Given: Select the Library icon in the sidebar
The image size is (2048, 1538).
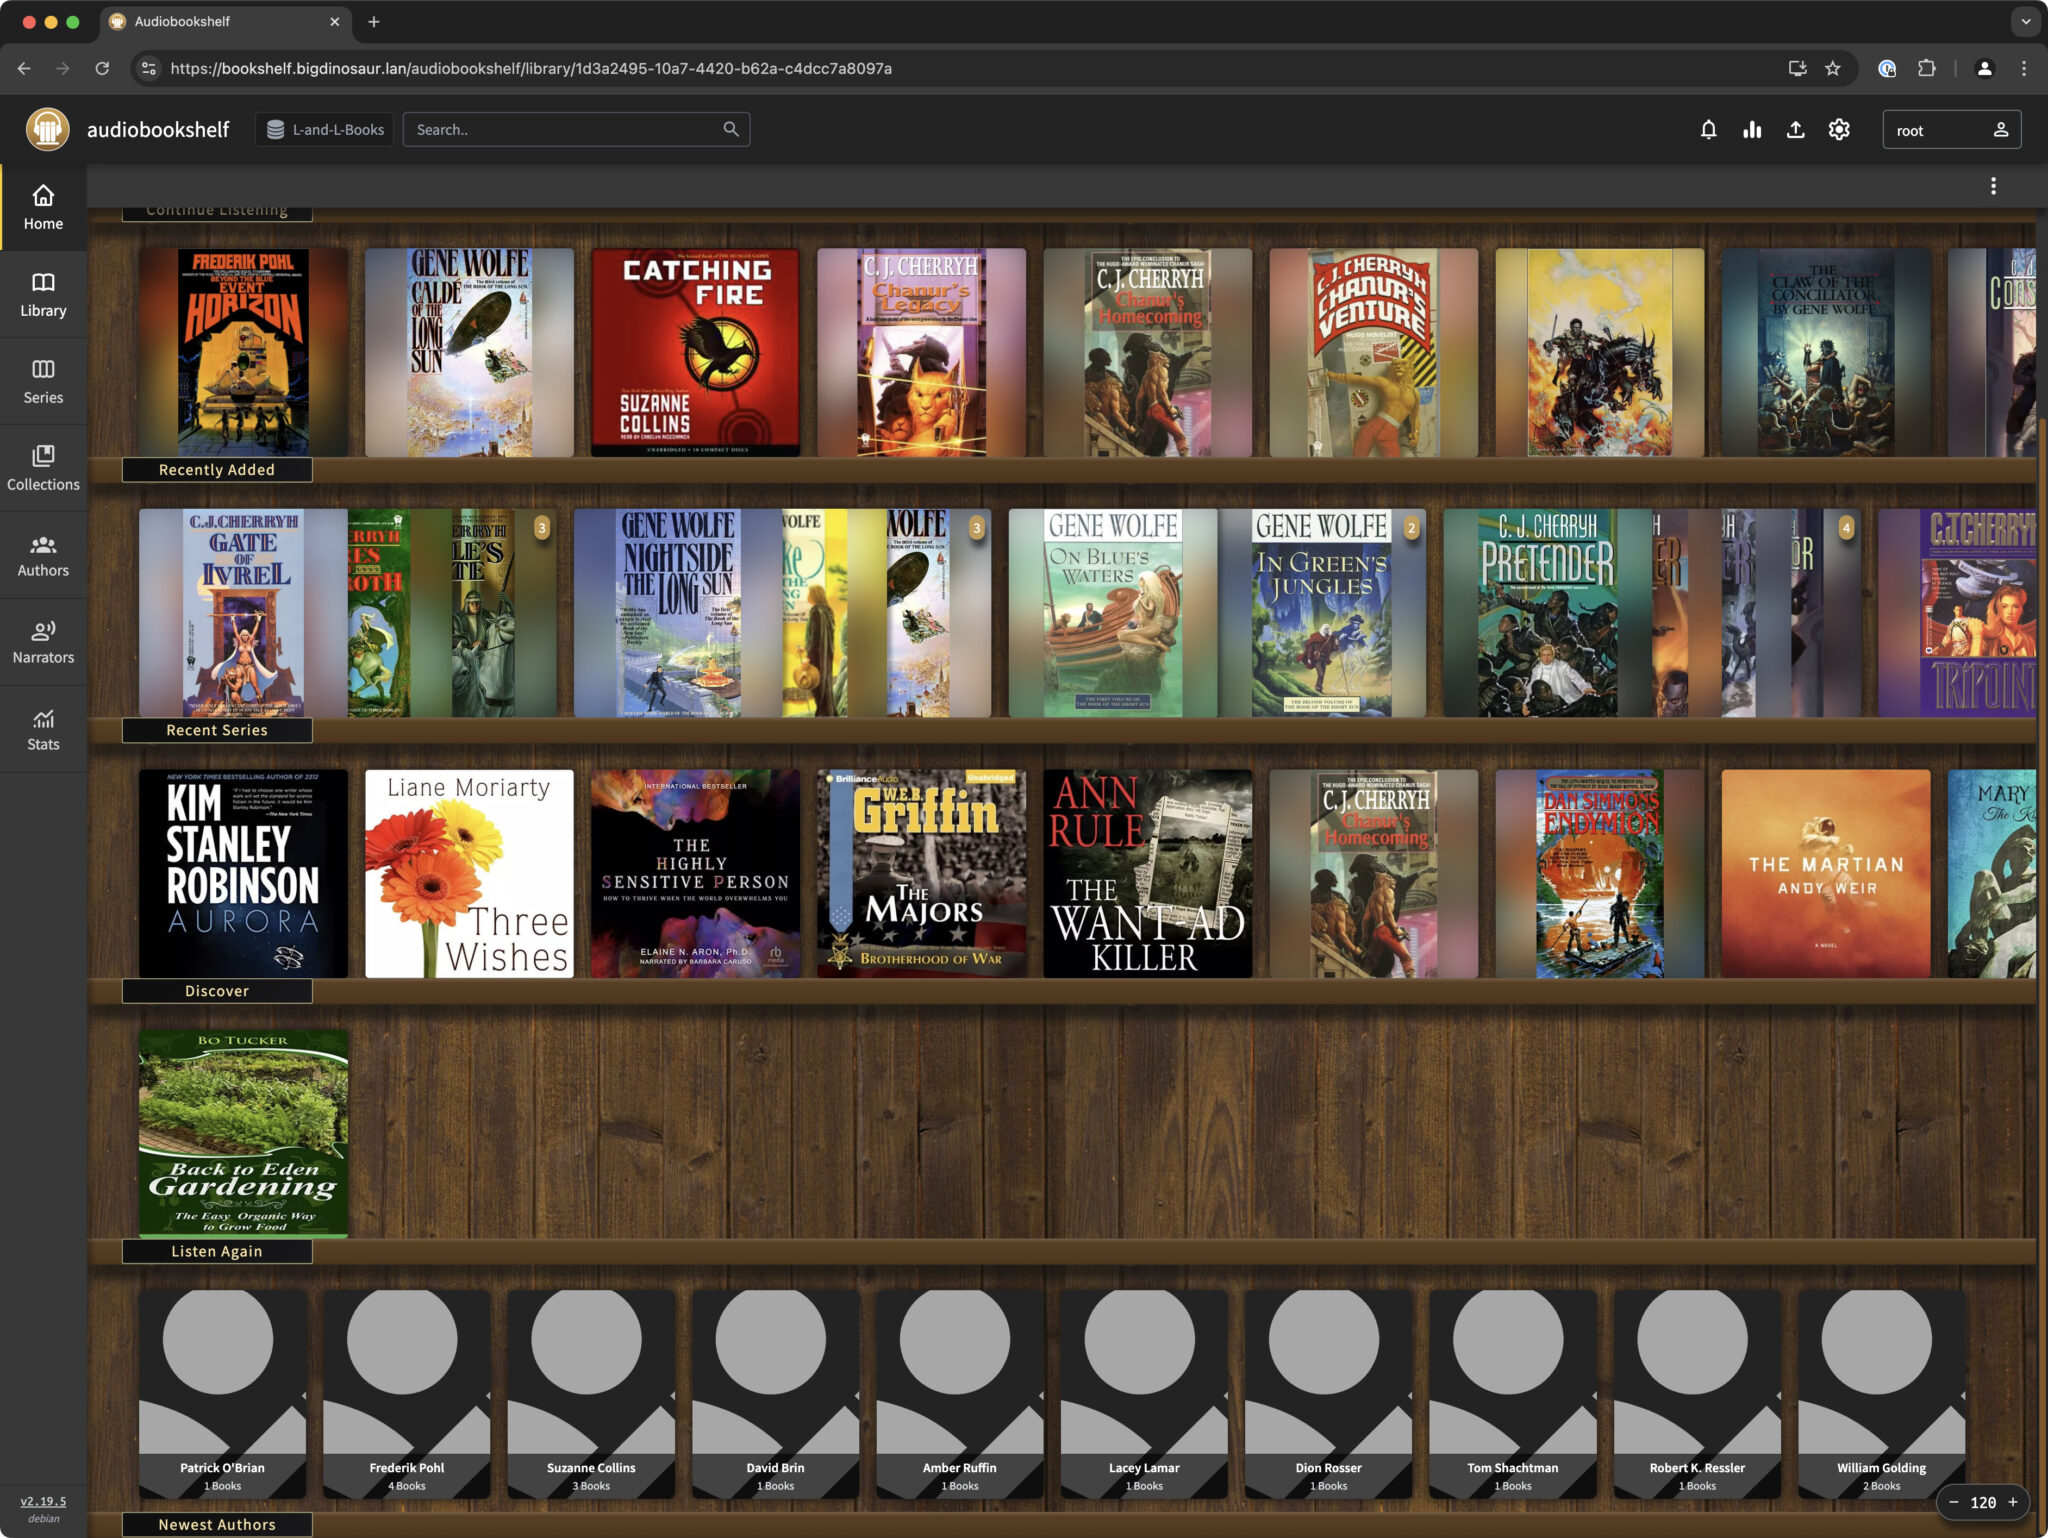Looking at the screenshot, I should 43,292.
